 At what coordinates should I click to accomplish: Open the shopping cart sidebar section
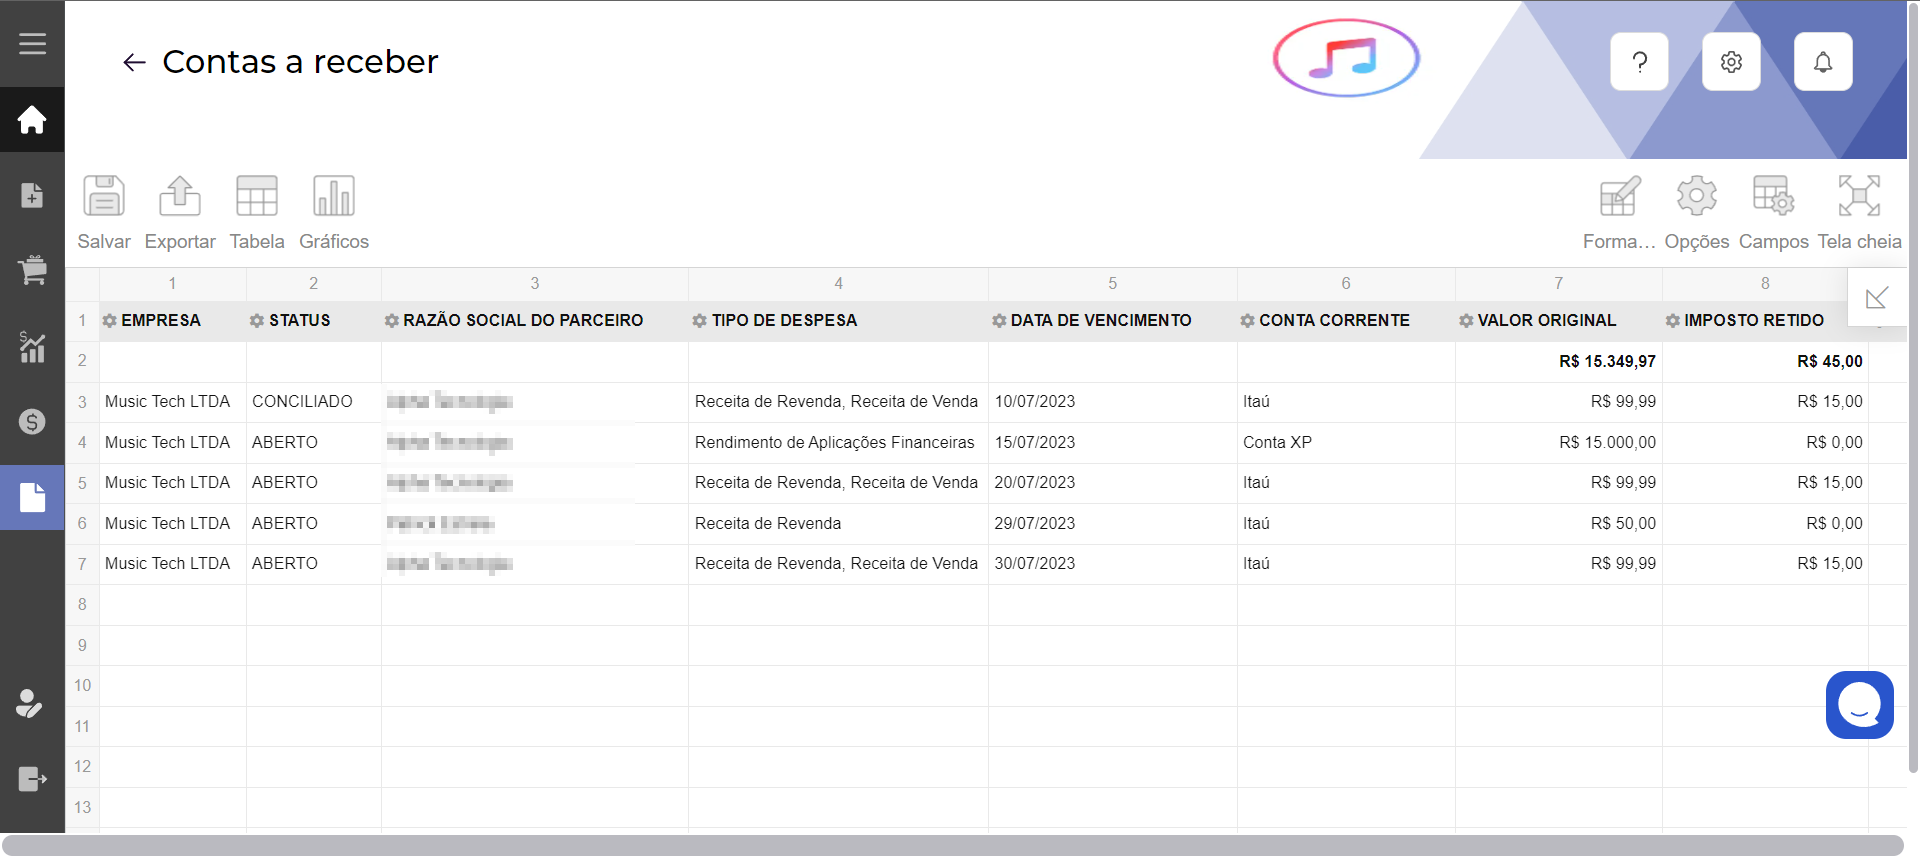coord(32,270)
